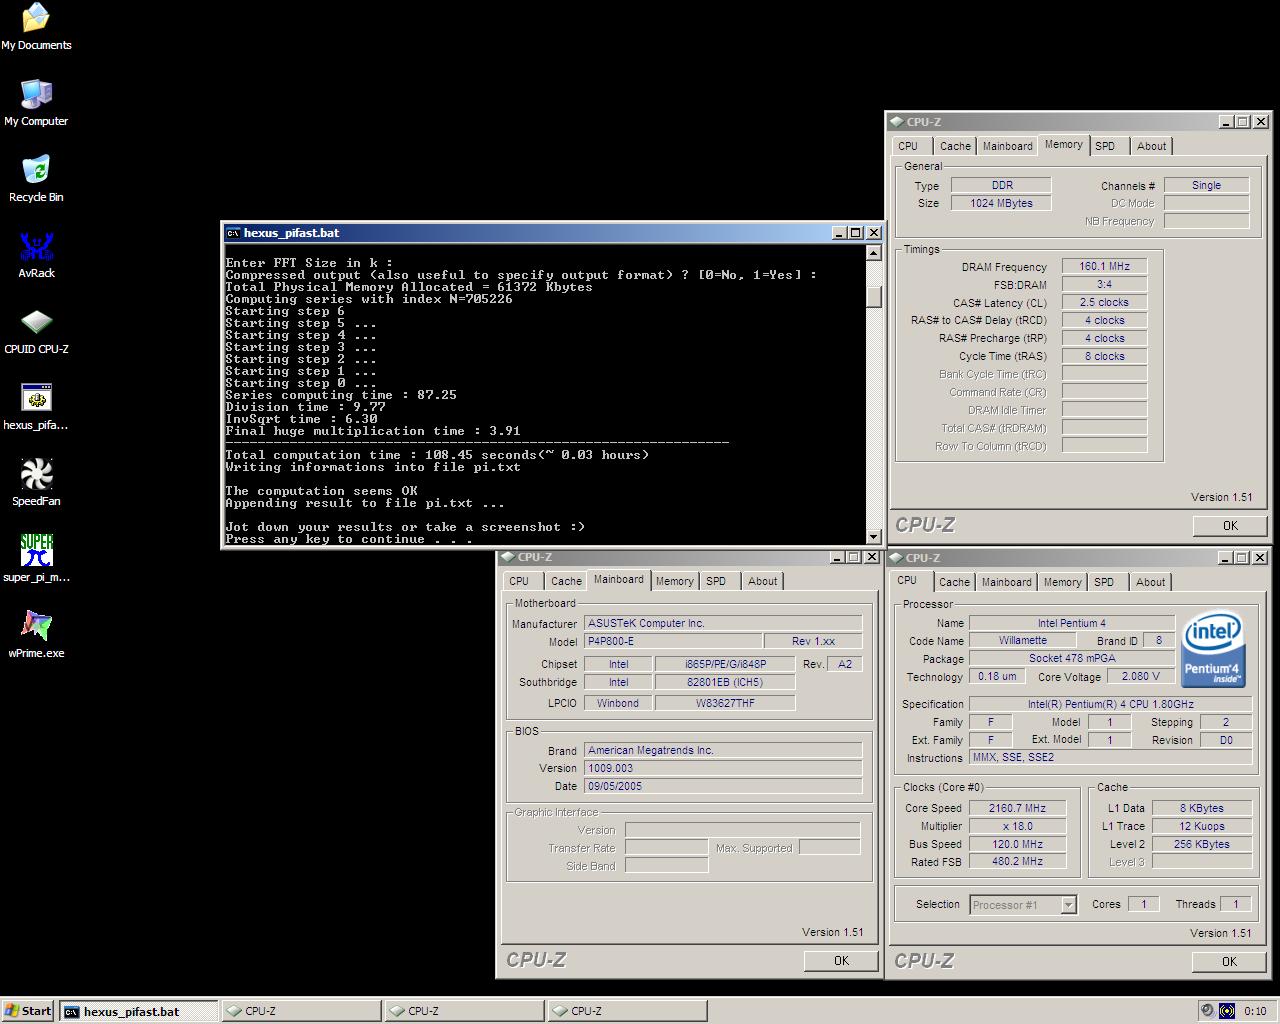Select the wPrime.exe desktop icon
This screenshot has width=1280, height=1024.
36,635
